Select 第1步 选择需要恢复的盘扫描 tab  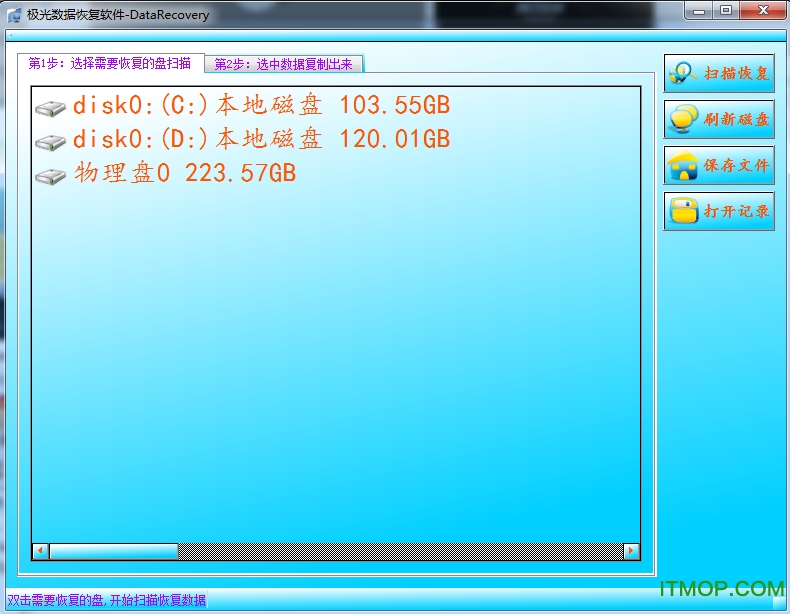[111, 63]
